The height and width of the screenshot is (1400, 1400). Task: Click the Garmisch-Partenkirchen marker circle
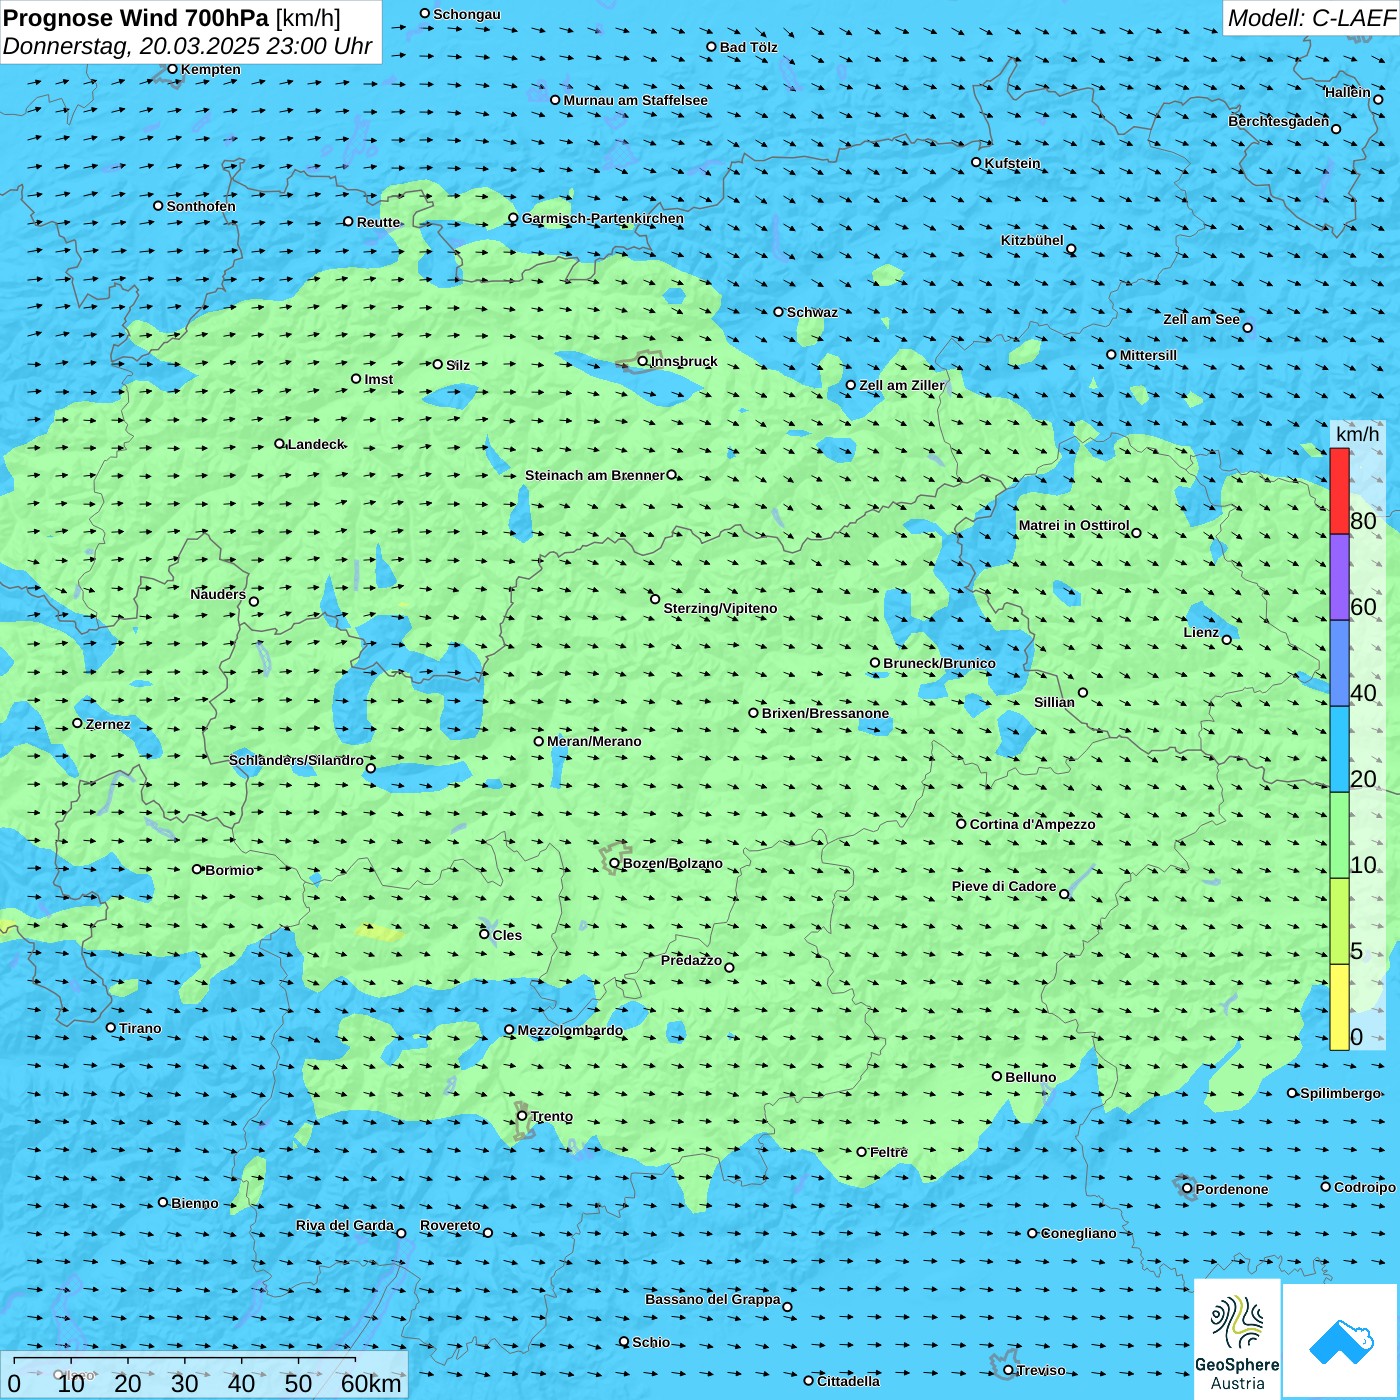click(x=513, y=218)
